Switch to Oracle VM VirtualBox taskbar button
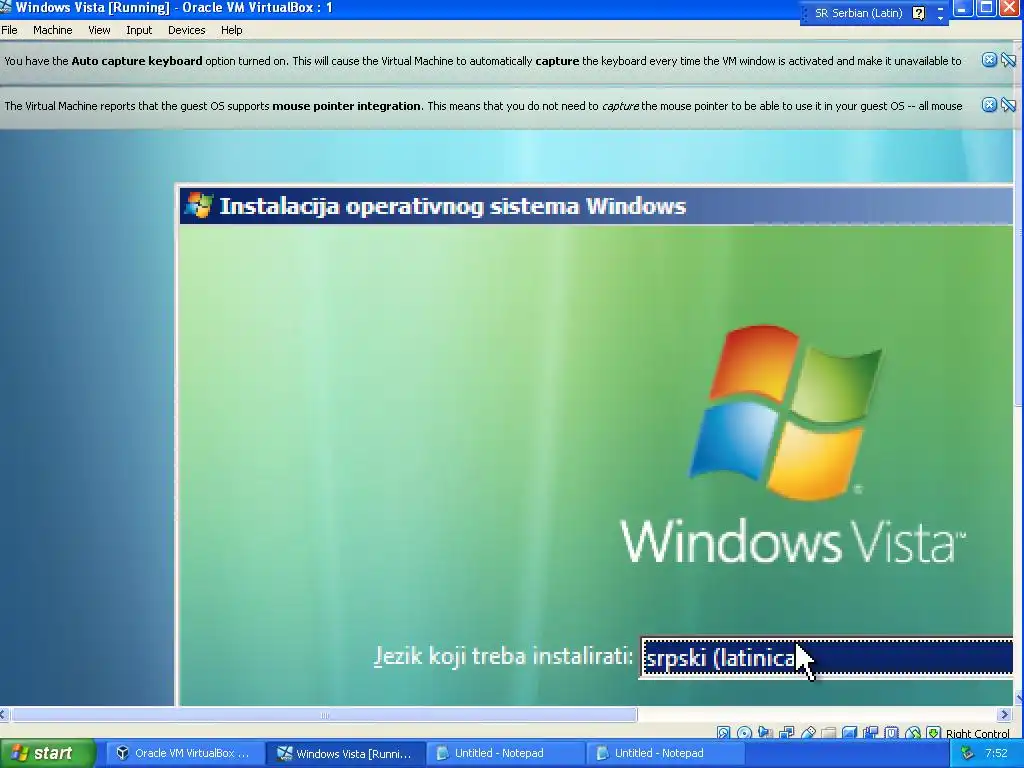Screen dimensions: 1024x768 coord(184,754)
